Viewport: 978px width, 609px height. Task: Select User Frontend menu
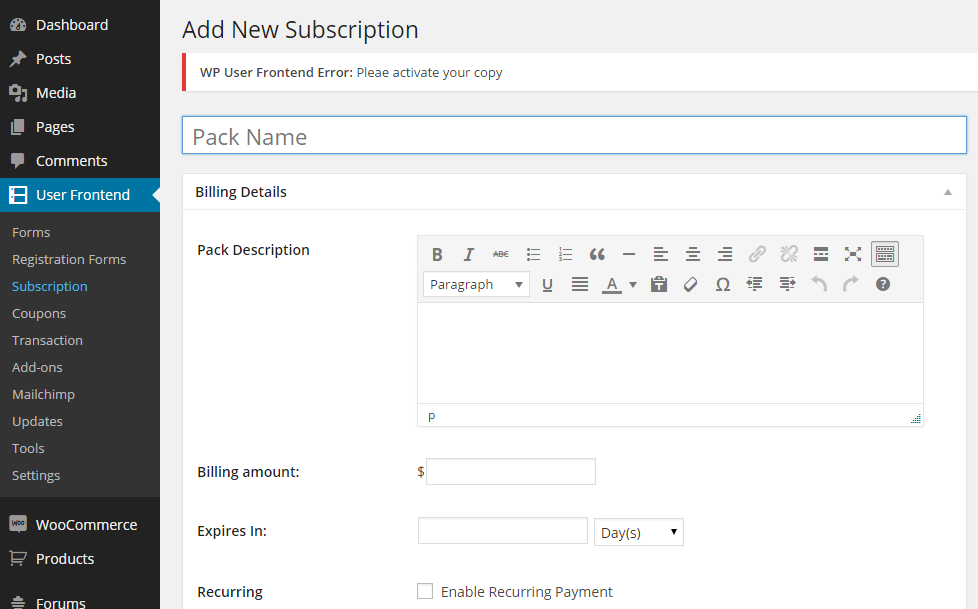pos(80,195)
